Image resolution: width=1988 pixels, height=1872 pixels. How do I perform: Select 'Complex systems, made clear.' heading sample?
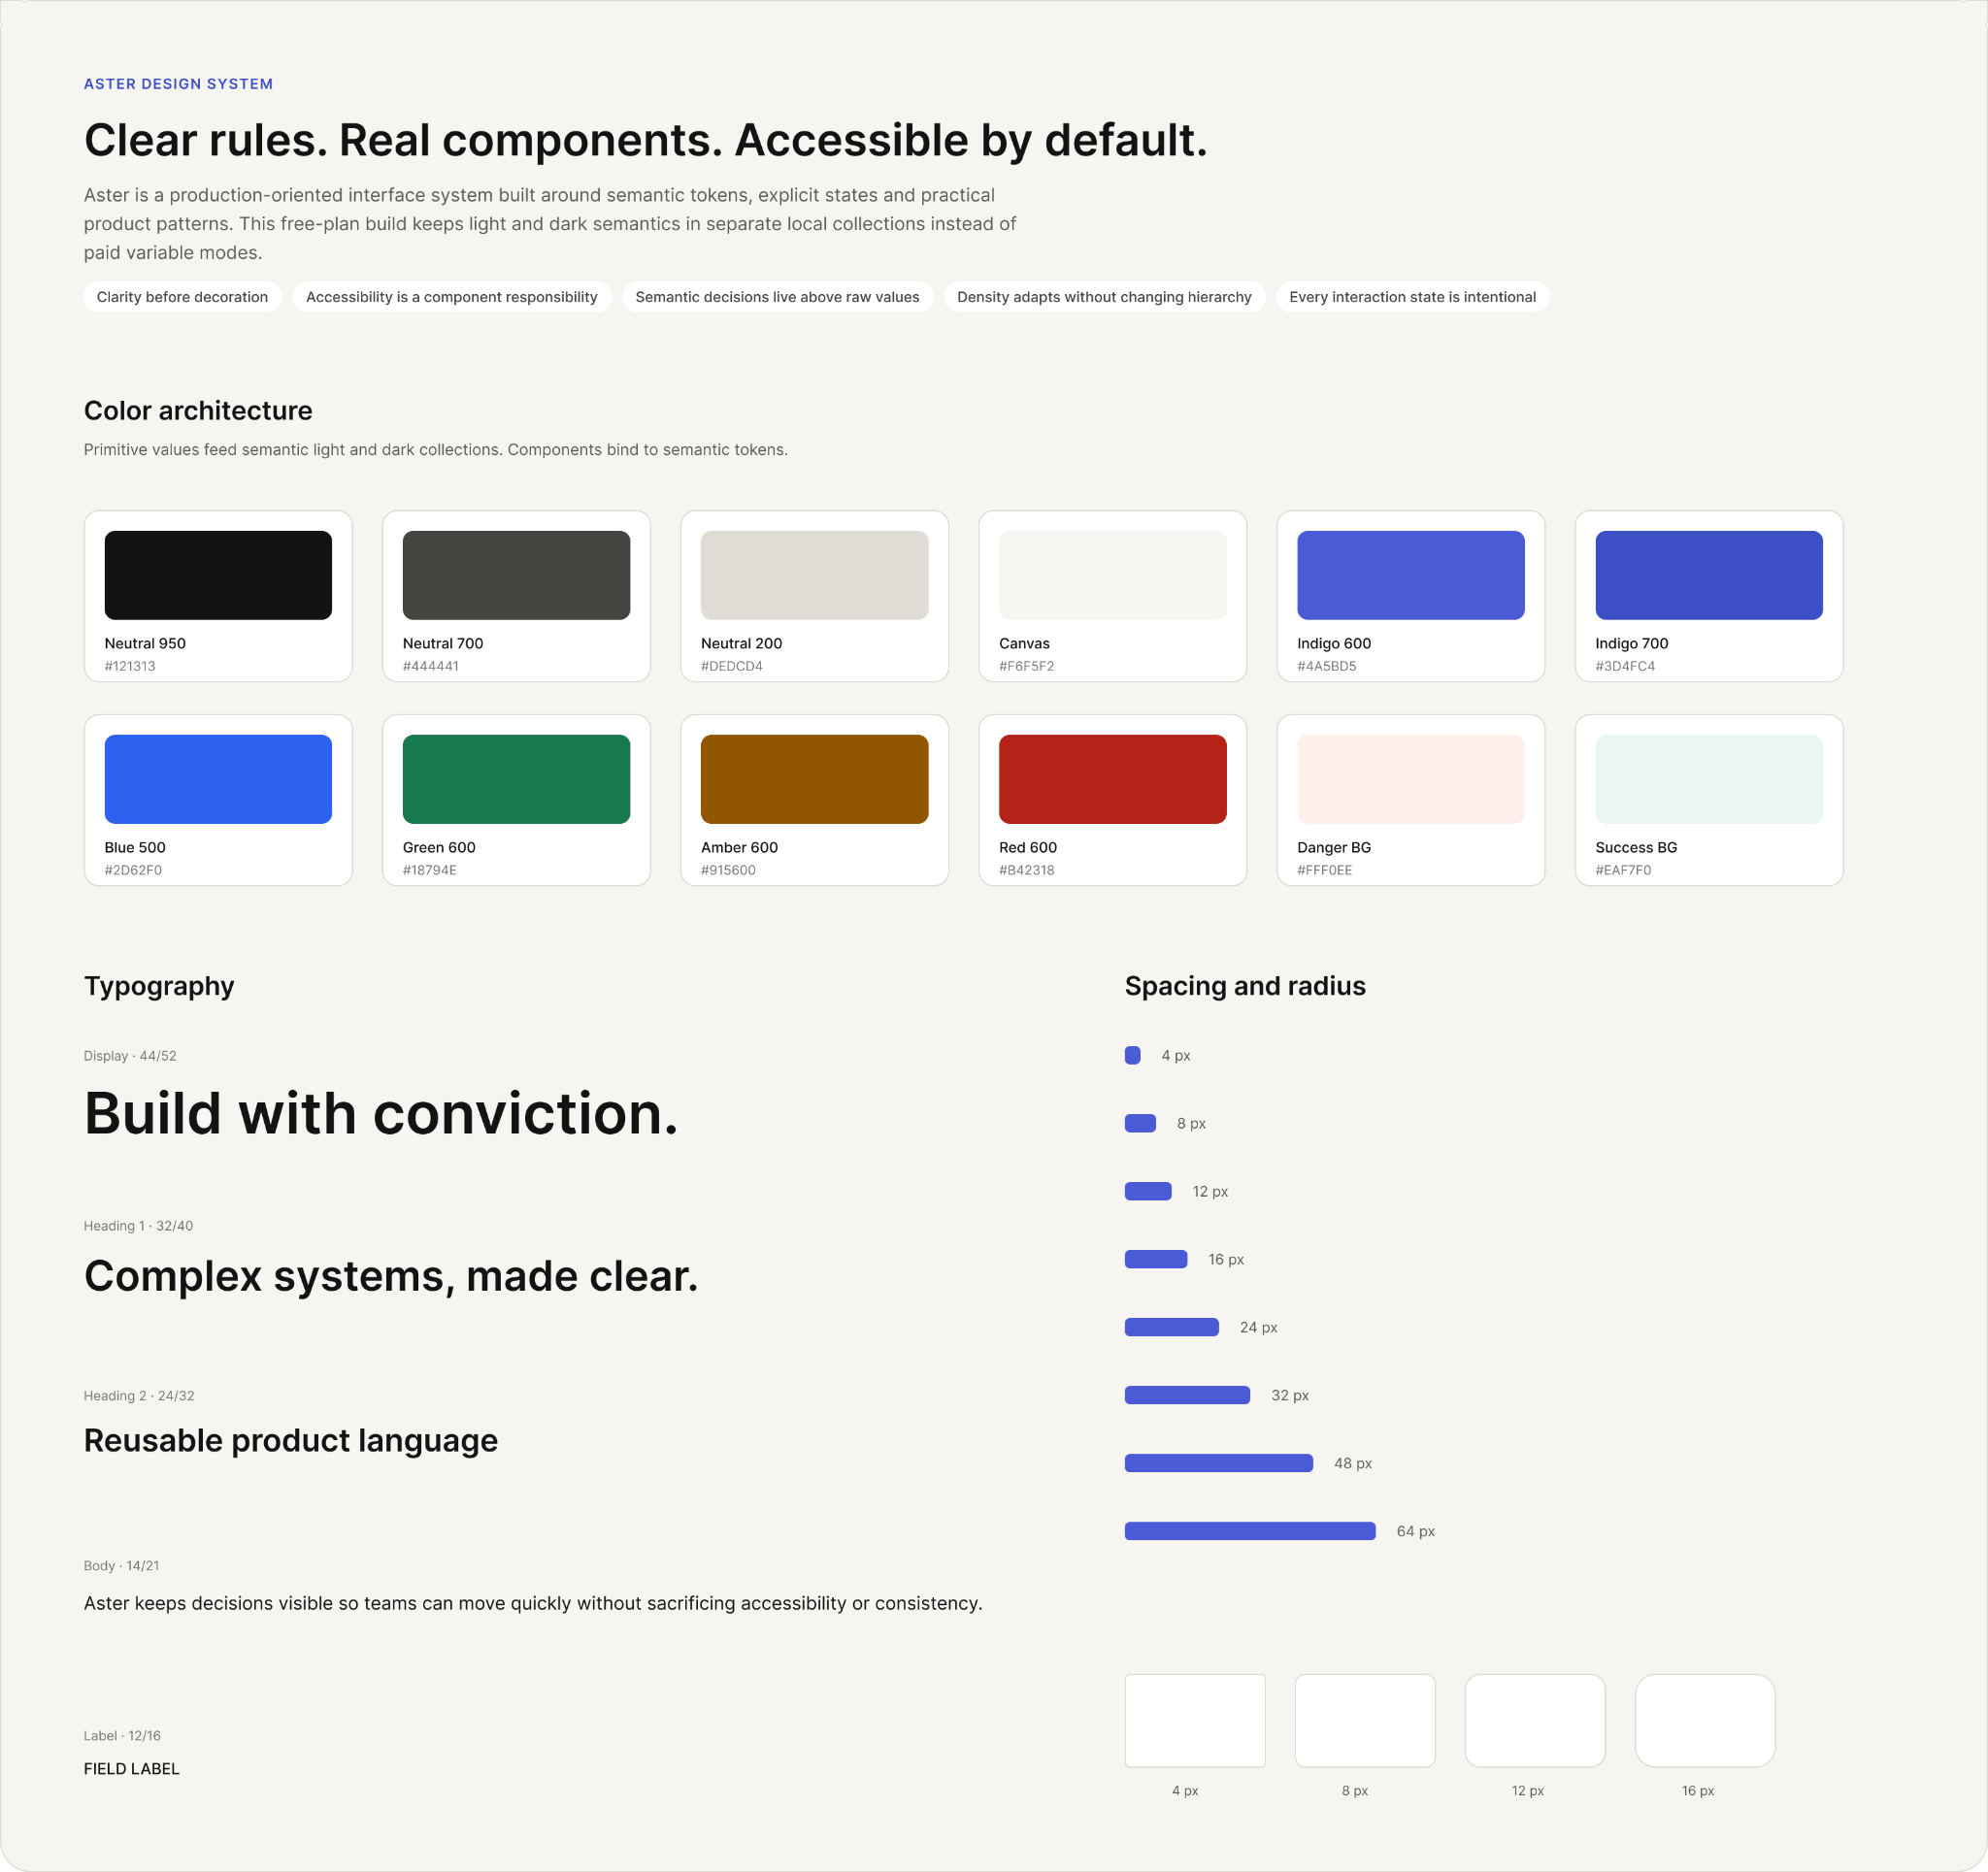pyautogui.click(x=391, y=1276)
